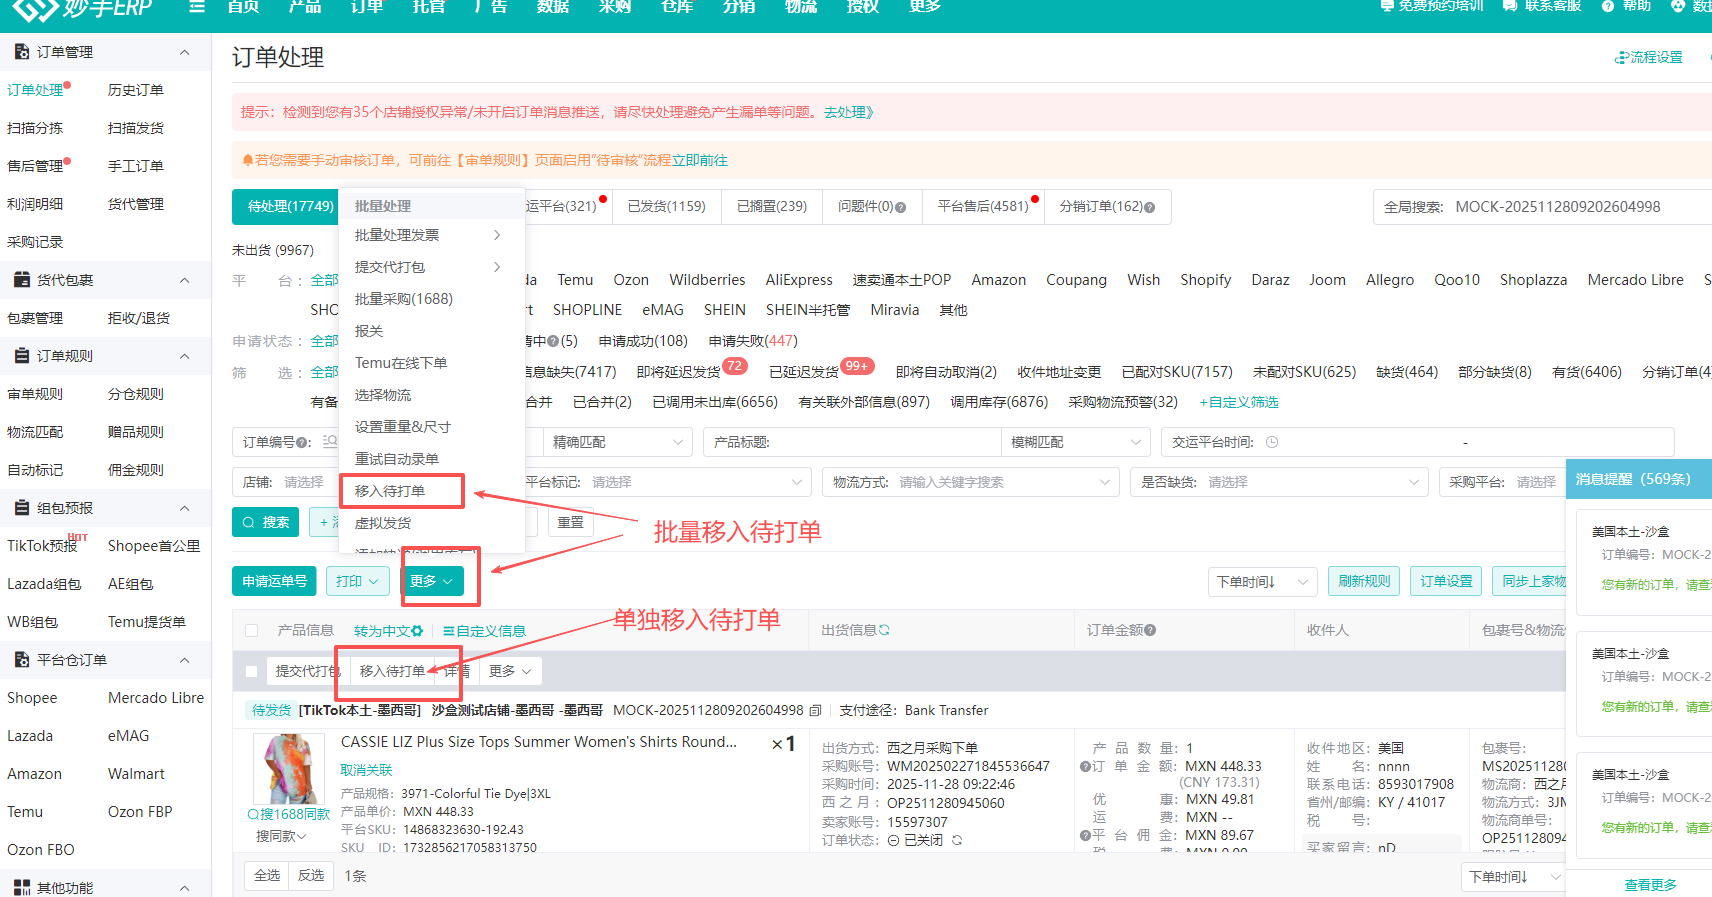Open the teal 更多 dropdown next to 打印
Viewport: 1712px width, 897px height.
coord(432,581)
